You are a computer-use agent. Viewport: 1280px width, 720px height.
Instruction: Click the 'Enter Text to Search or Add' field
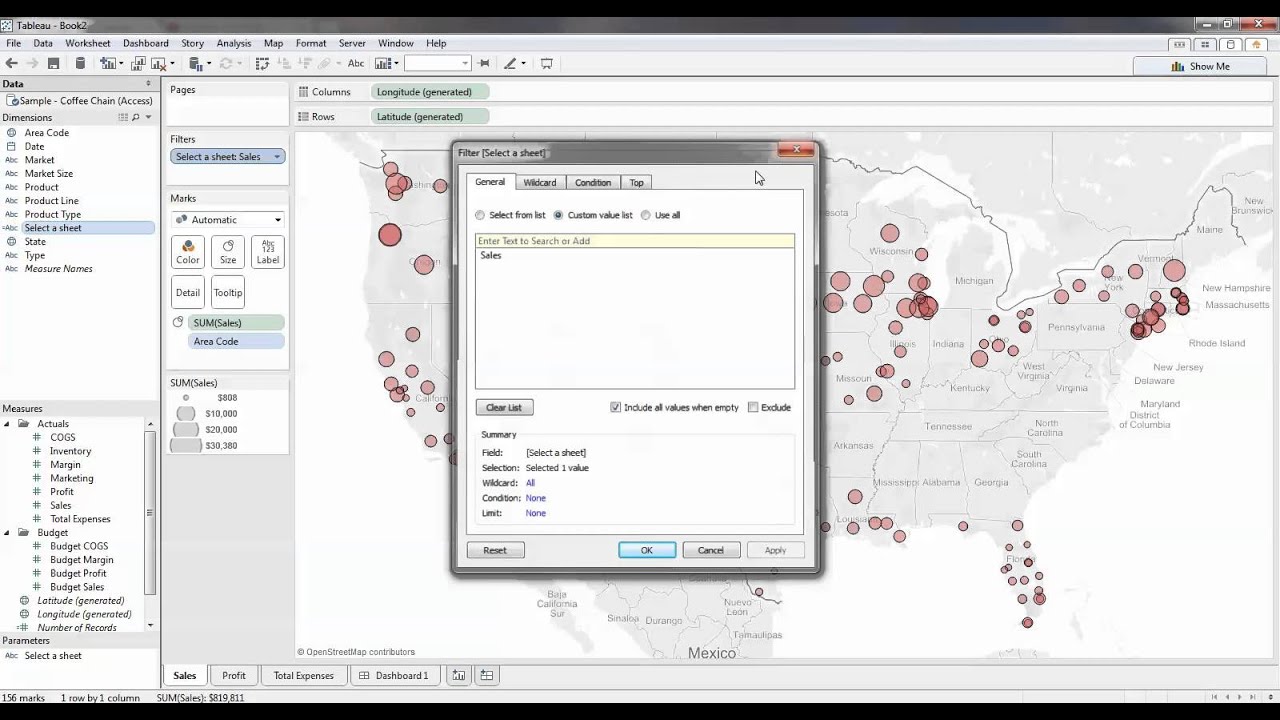[635, 241]
